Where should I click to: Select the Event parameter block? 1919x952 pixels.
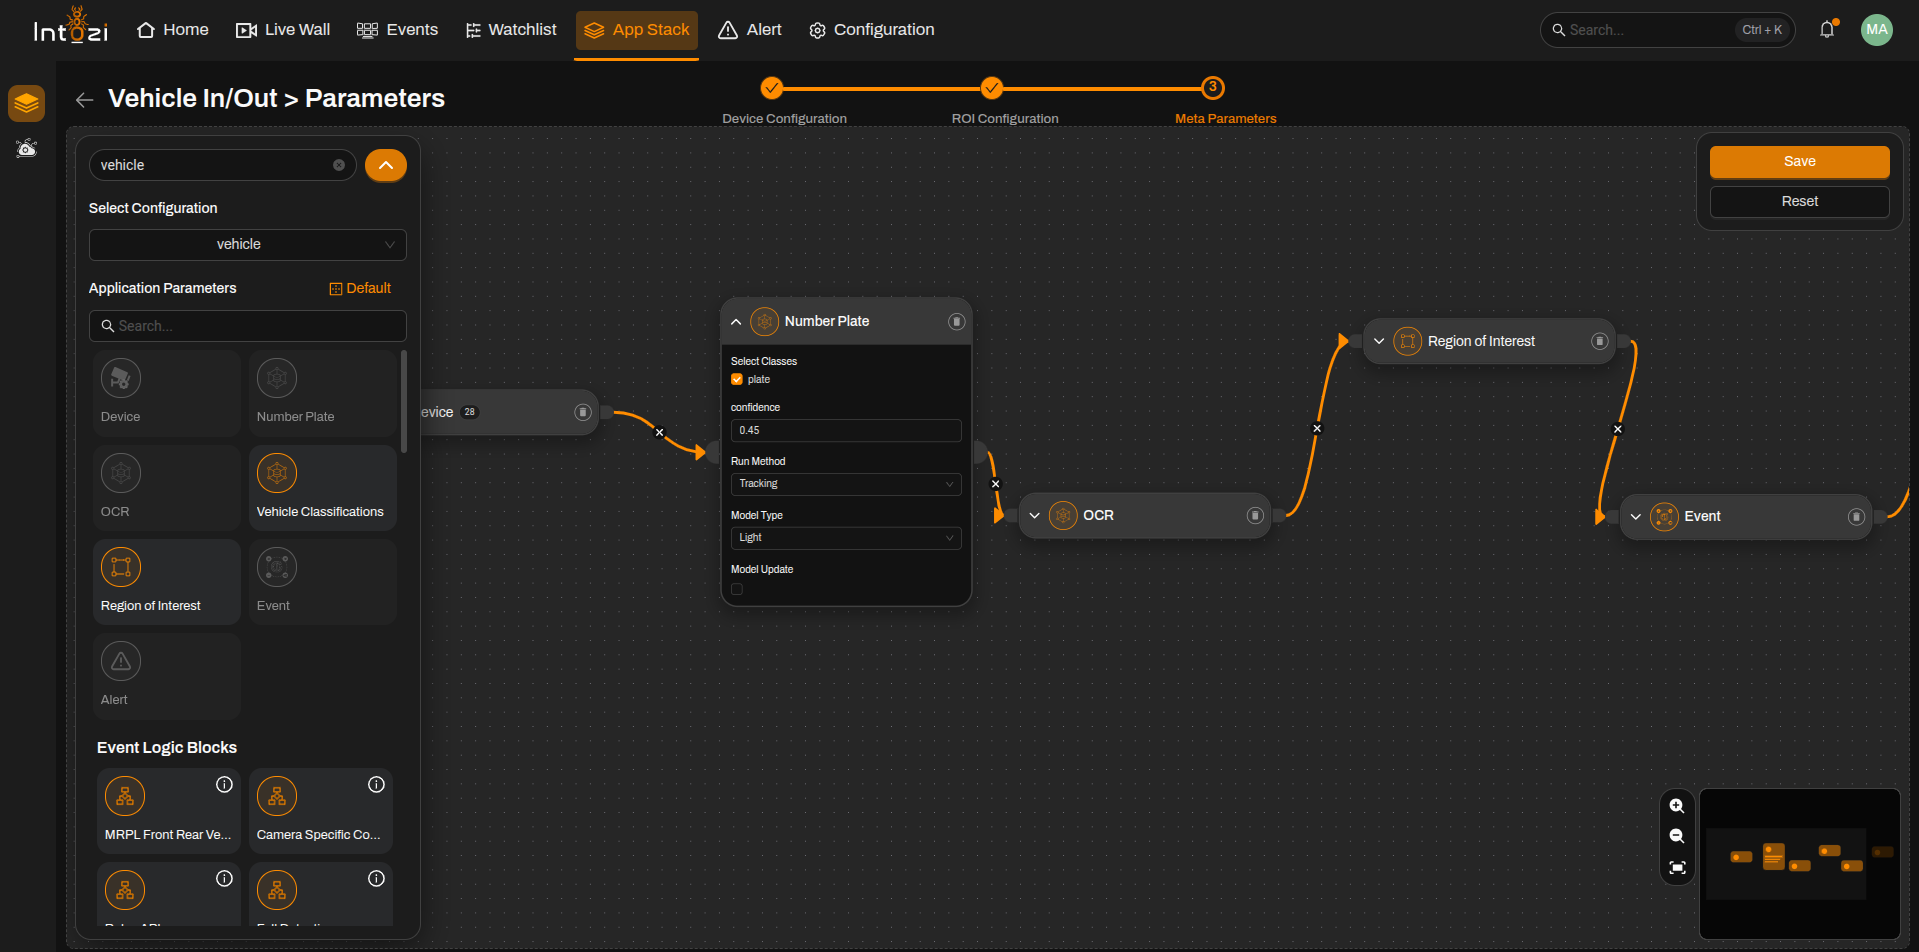coord(323,582)
